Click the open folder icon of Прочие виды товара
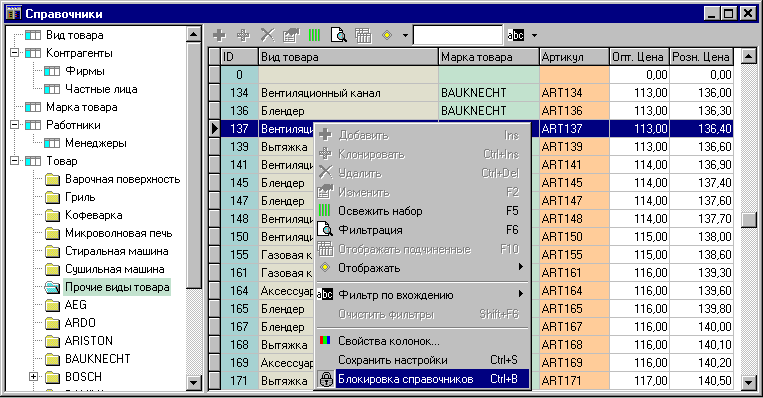Viewport: 763px width, 398px height. coord(52,287)
